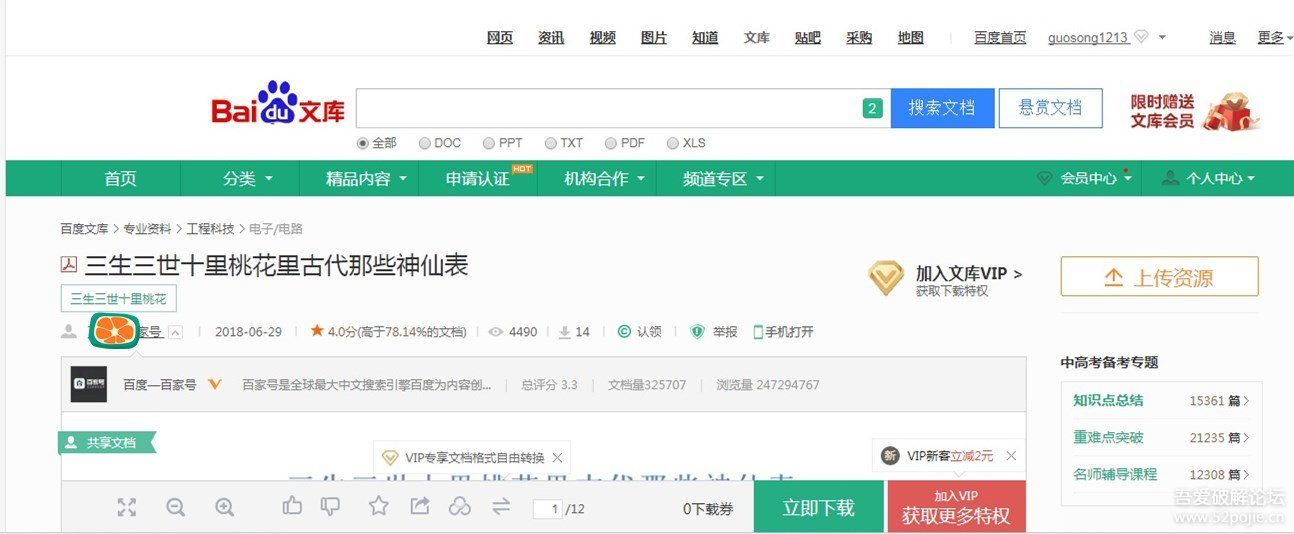Click the cloud save icon

click(459, 507)
